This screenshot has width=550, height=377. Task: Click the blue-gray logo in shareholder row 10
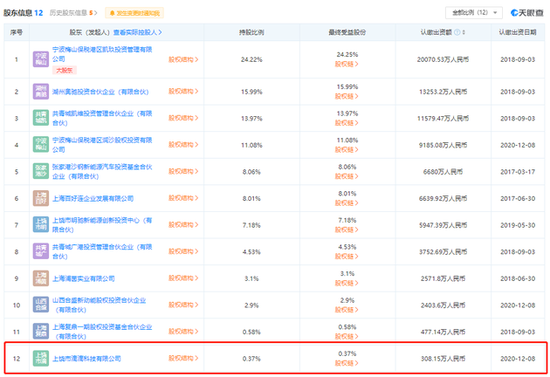pos(41,305)
